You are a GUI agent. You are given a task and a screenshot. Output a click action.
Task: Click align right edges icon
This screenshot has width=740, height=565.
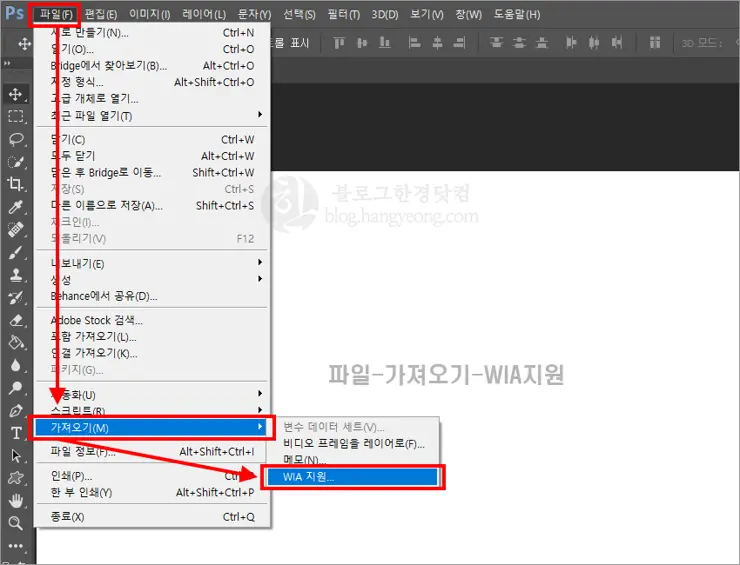[459, 43]
